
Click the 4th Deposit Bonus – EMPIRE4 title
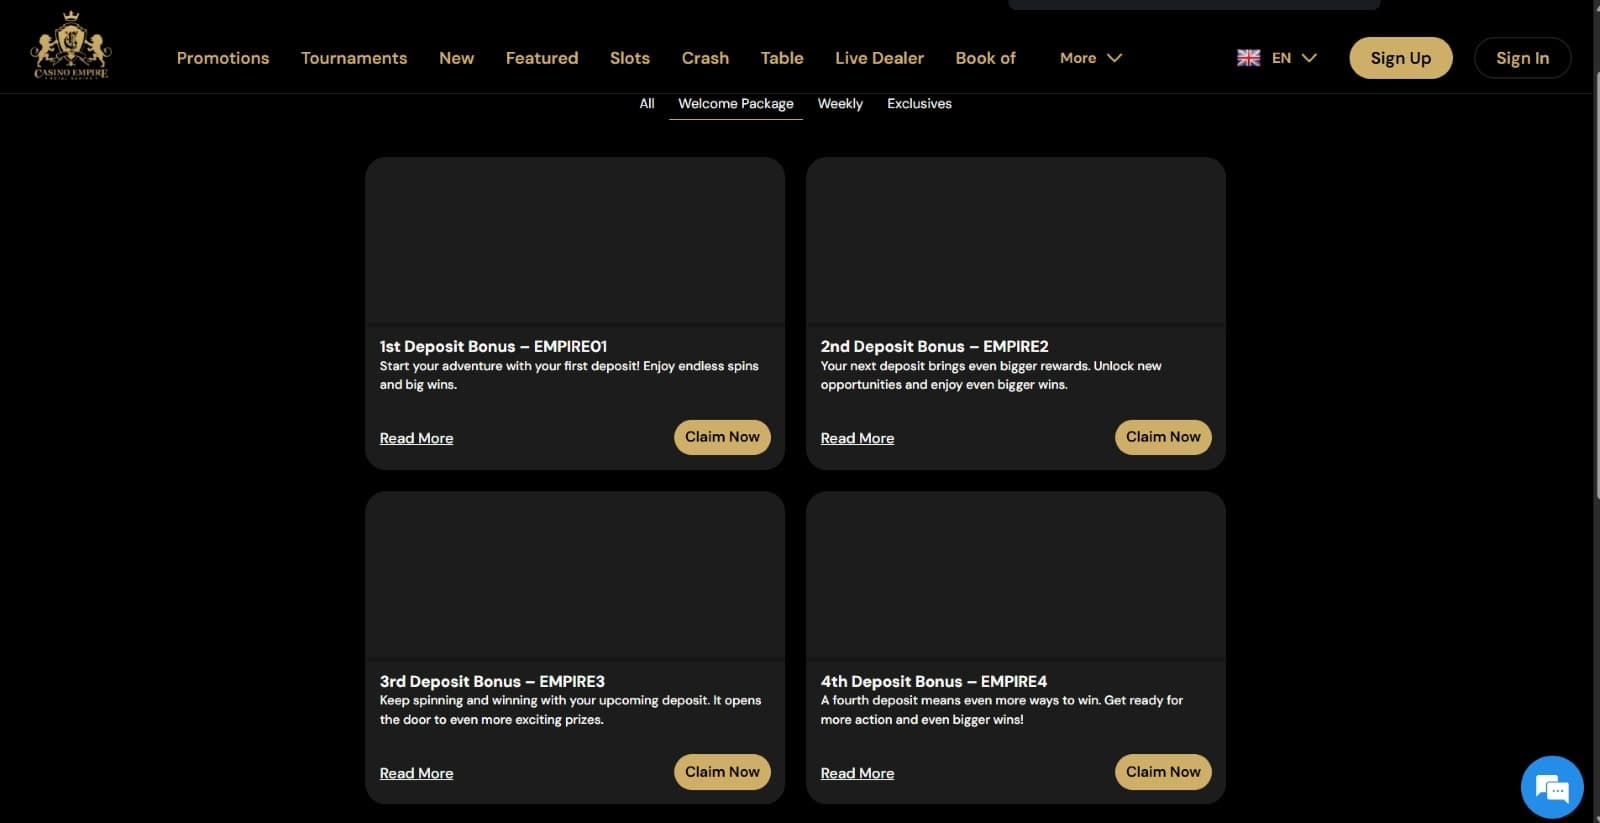click(x=934, y=681)
